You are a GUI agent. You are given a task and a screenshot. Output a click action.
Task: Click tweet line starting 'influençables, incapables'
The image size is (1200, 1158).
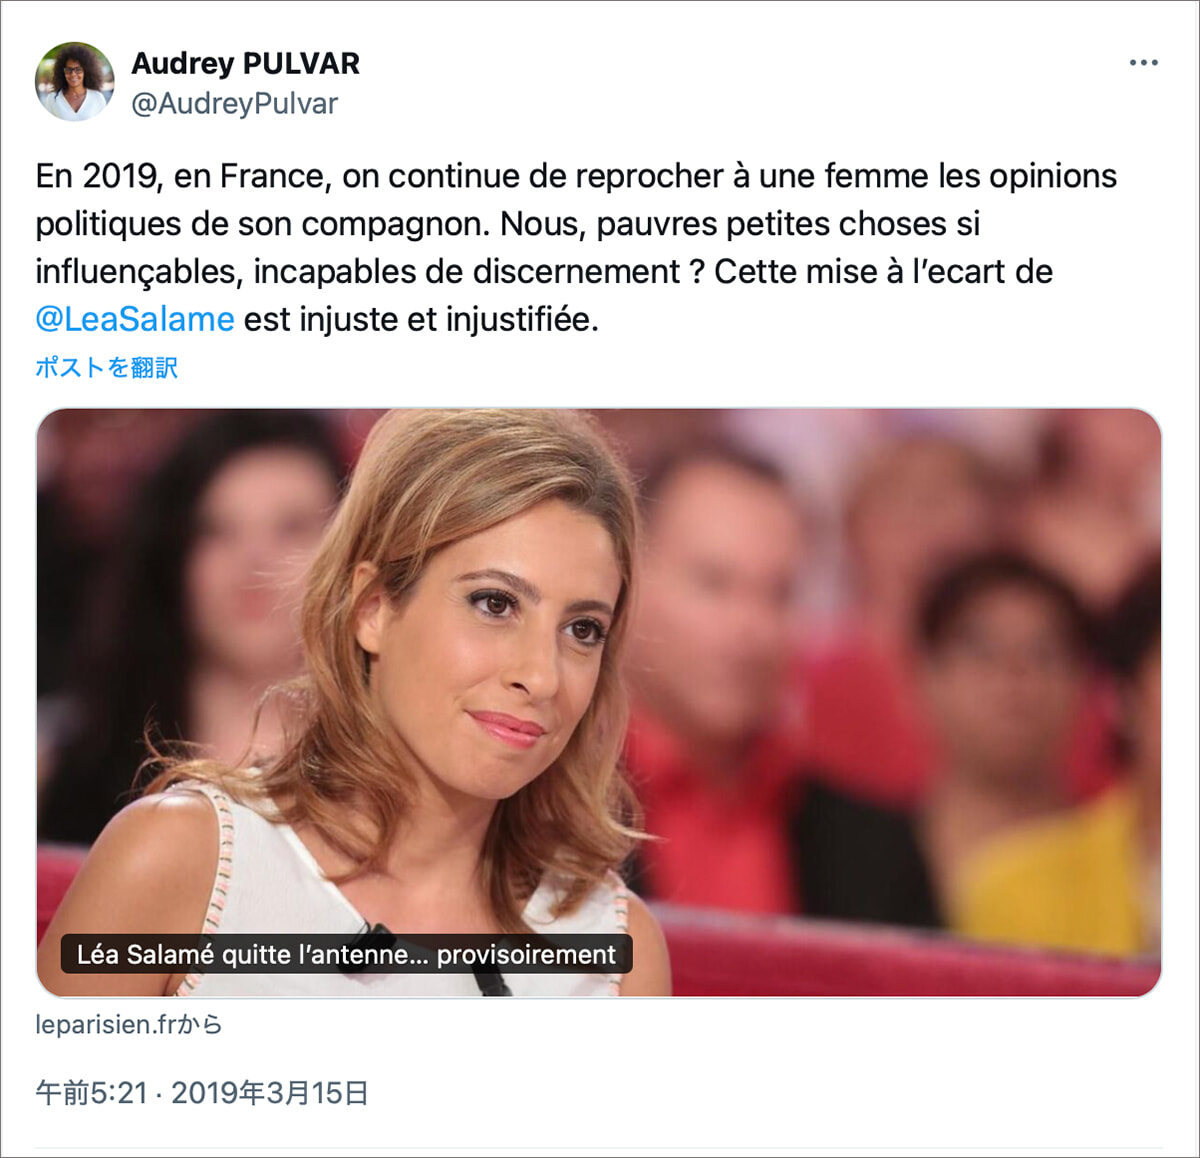pos(544,272)
